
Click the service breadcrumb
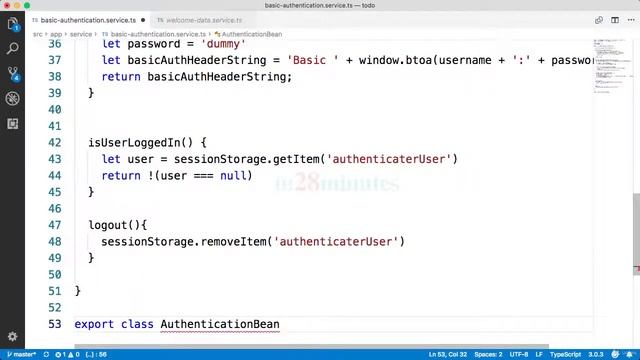click(x=81, y=34)
